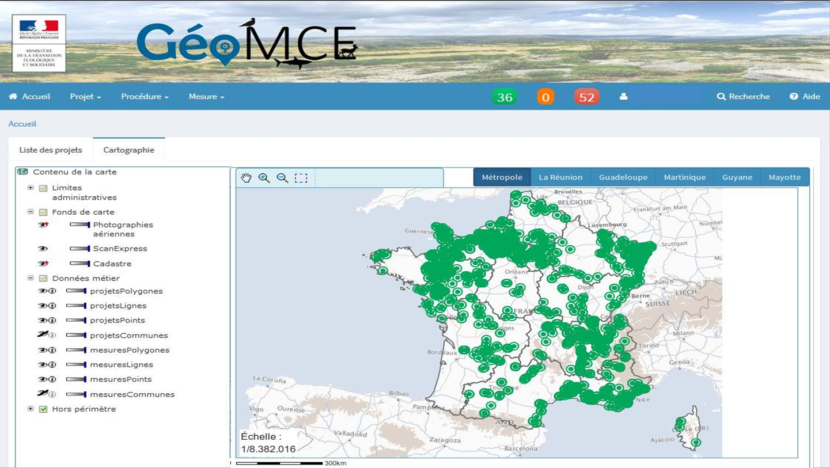The image size is (830, 468).
Task: Toggle visibility of projetsLignes layer
Action: pos(43,305)
